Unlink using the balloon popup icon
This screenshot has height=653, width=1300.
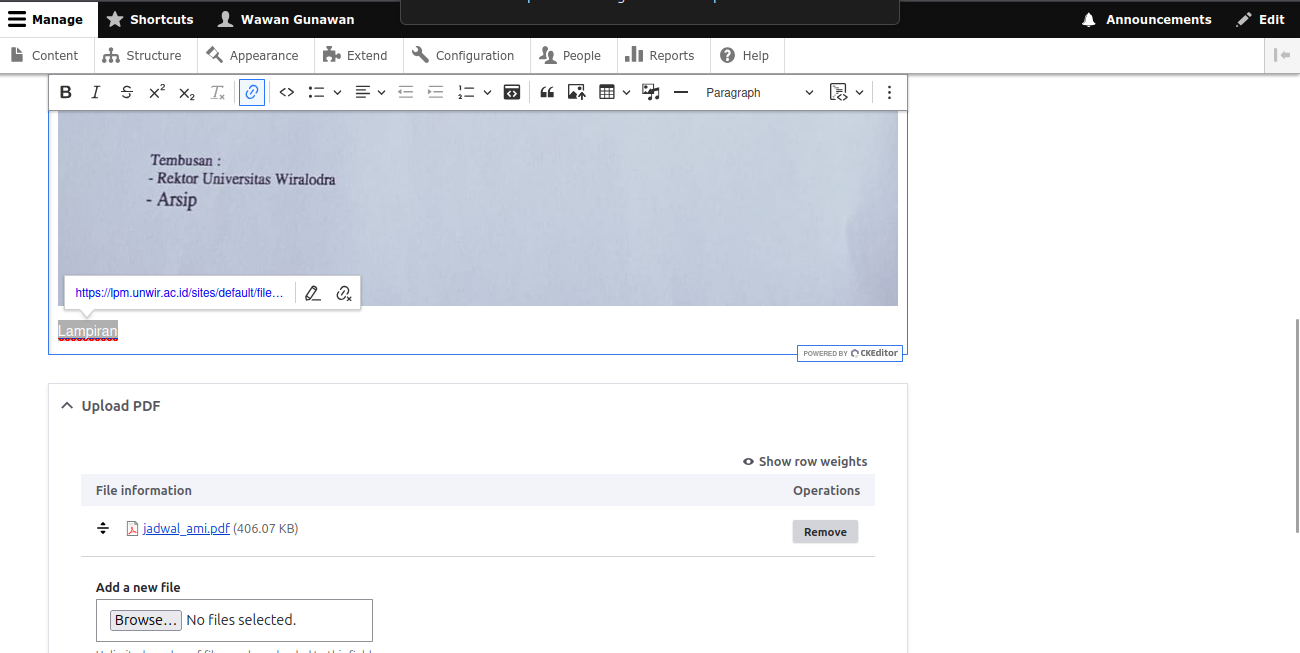click(344, 293)
